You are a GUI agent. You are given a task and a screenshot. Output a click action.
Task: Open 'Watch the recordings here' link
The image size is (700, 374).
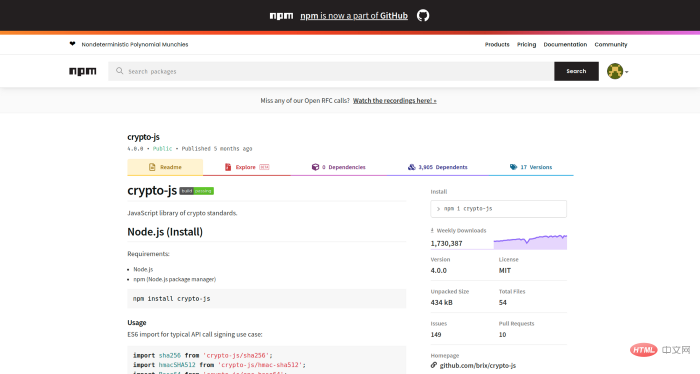tap(395, 101)
